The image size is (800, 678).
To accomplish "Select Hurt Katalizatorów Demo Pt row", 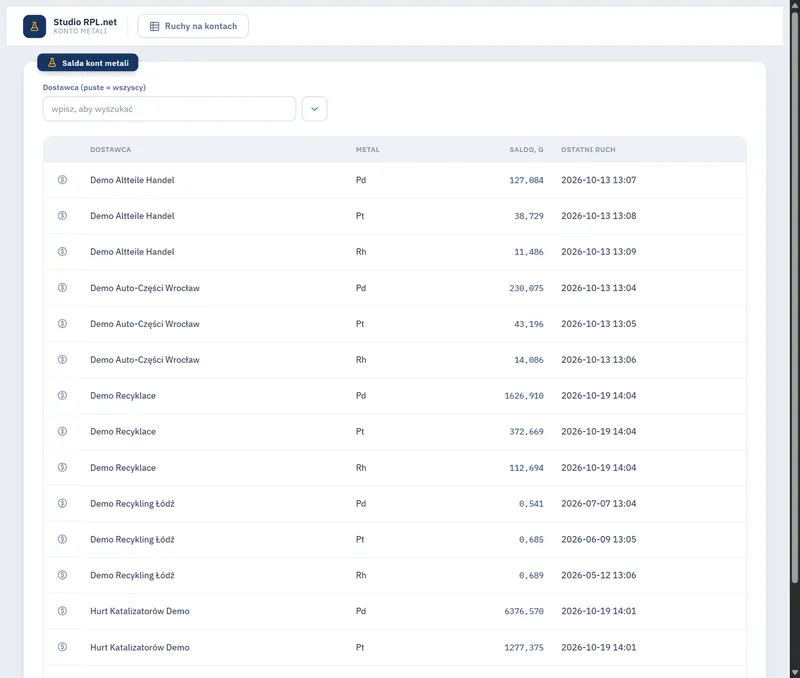I will pyautogui.click(x=395, y=647).
